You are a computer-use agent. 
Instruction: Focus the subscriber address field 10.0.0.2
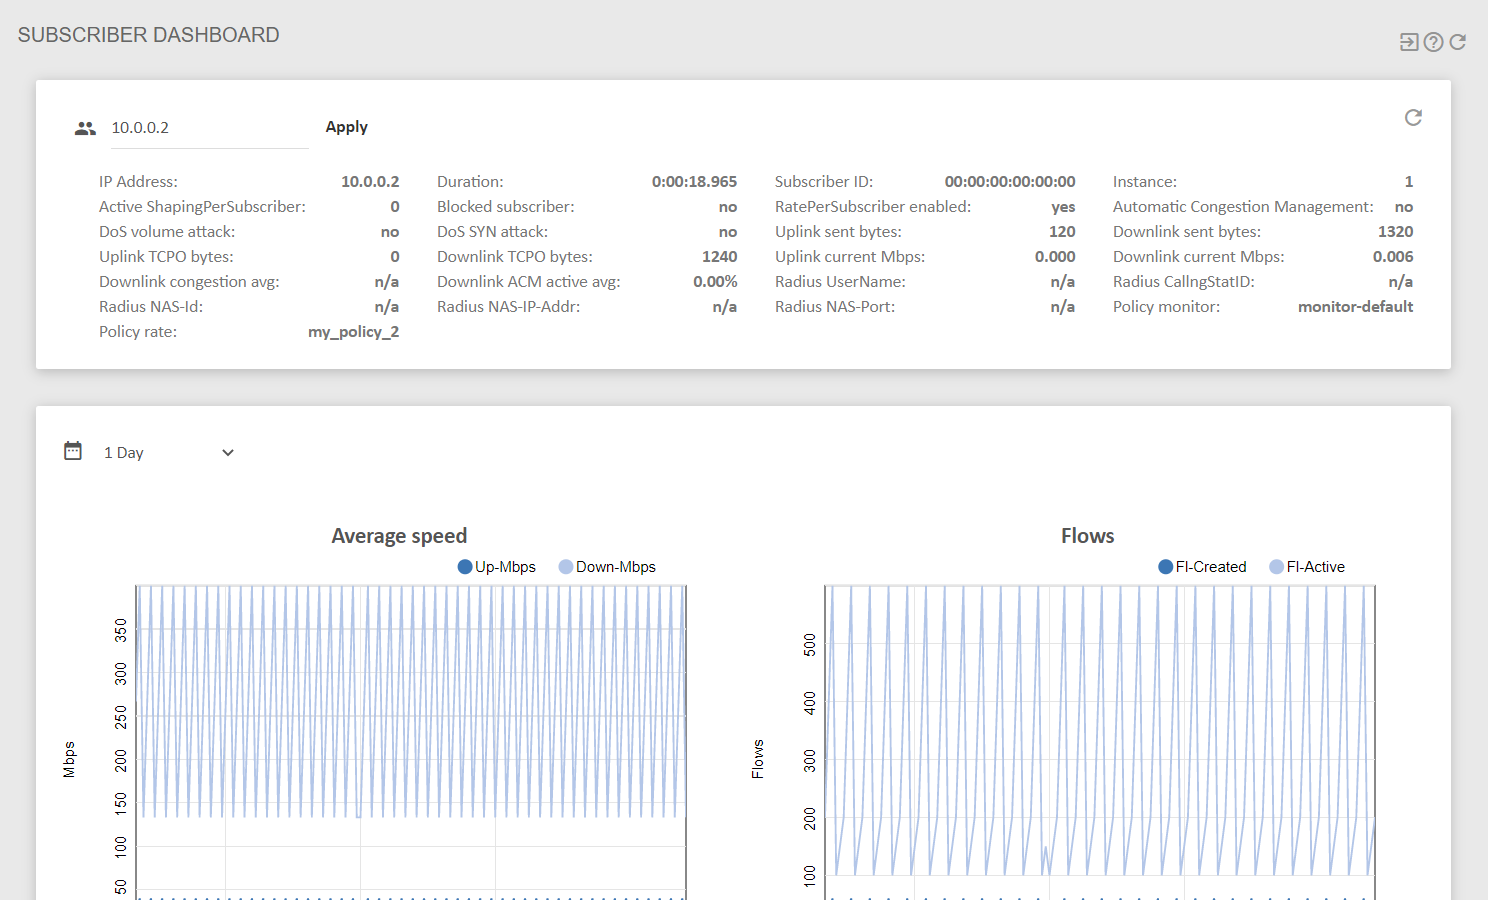(x=209, y=128)
